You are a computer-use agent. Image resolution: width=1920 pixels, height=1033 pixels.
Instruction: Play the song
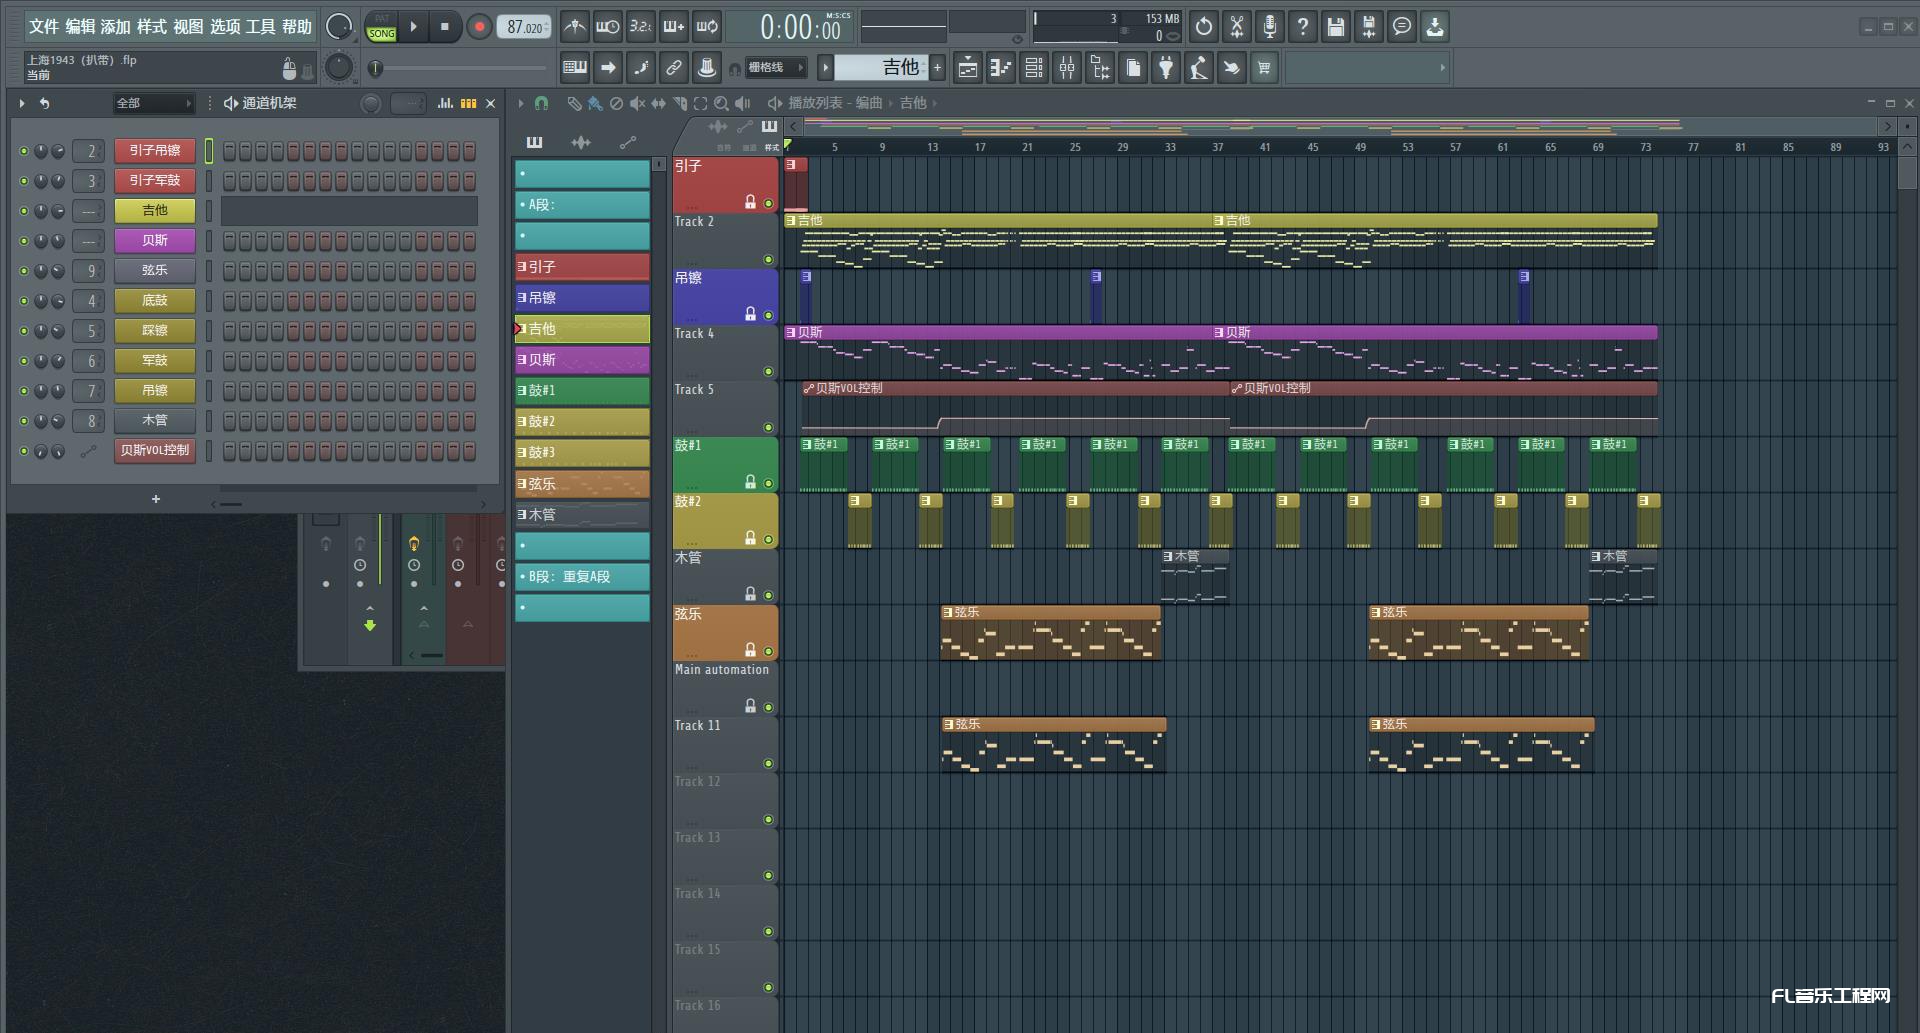[413, 27]
